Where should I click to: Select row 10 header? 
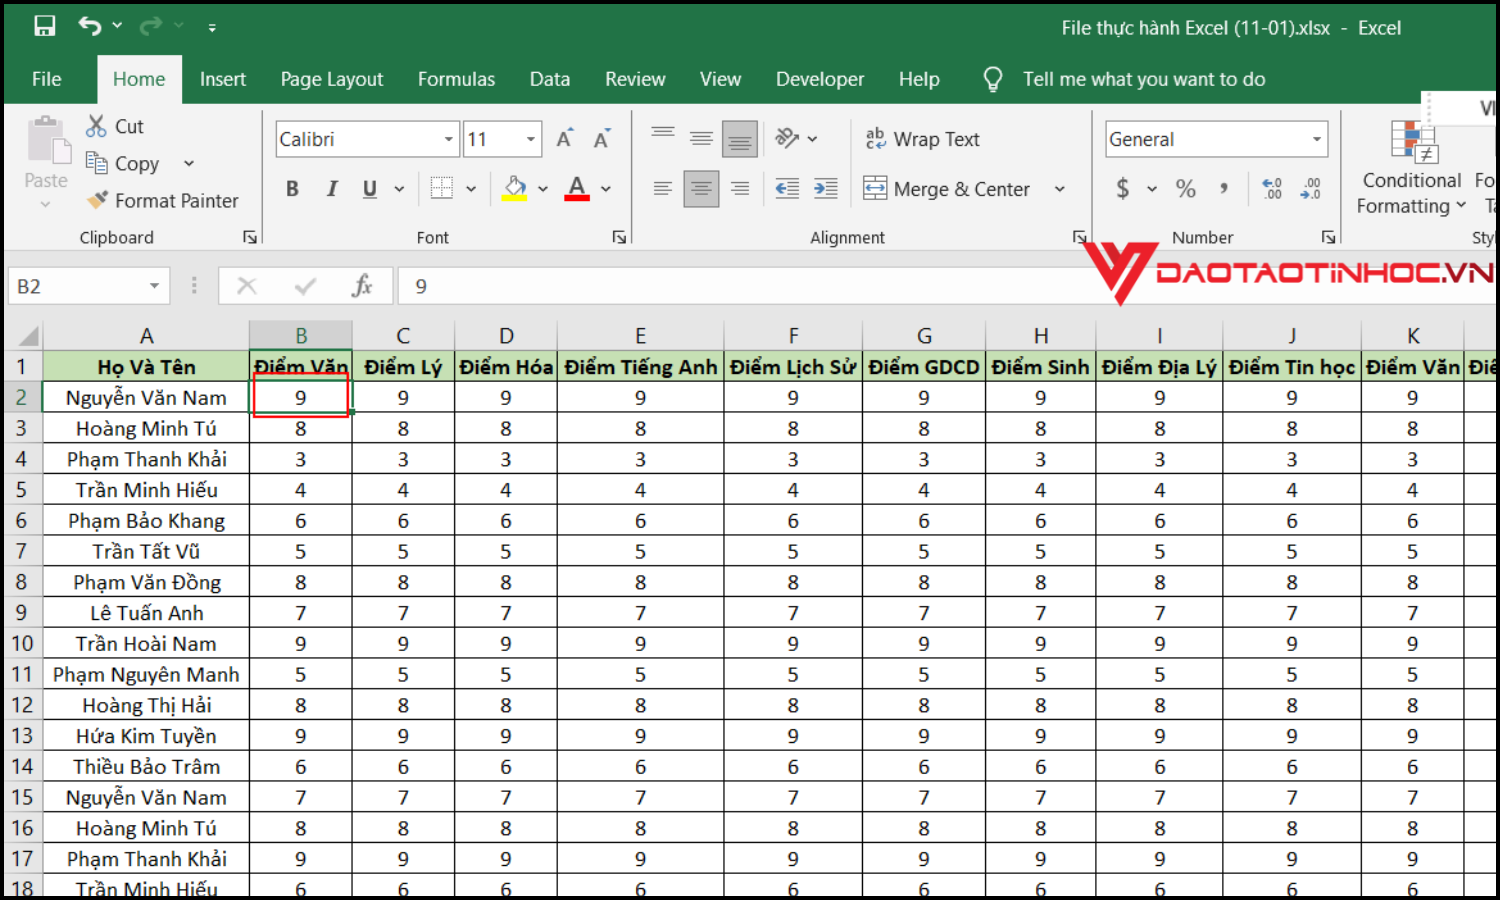point(22,643)
